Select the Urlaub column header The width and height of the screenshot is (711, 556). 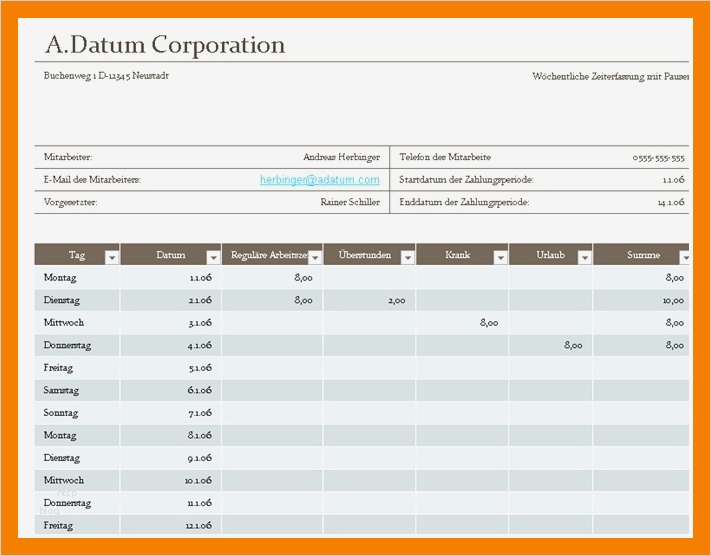click(x=550, y=254)
